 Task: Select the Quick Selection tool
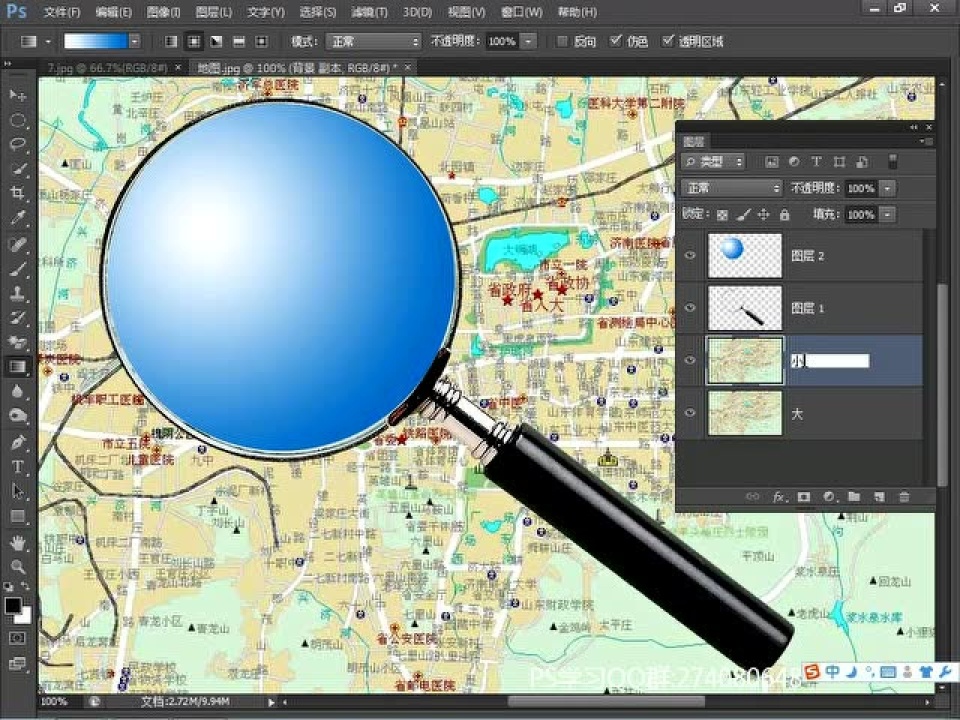(18, 168)
